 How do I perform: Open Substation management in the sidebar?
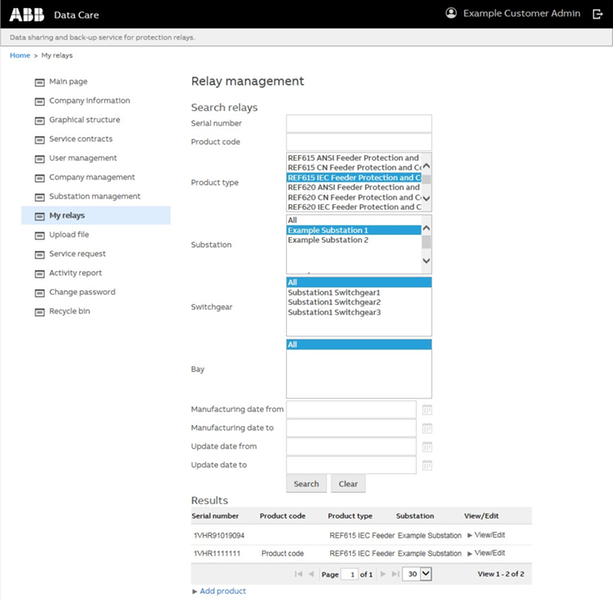95,196
